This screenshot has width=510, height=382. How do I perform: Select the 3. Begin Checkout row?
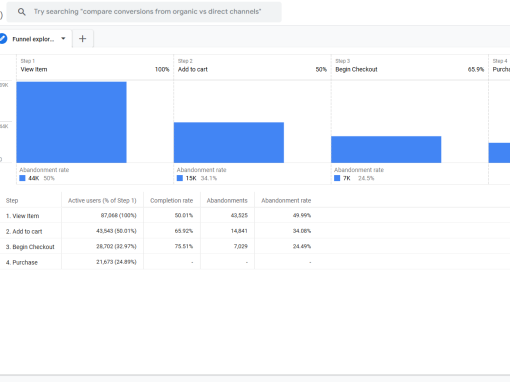255,247
